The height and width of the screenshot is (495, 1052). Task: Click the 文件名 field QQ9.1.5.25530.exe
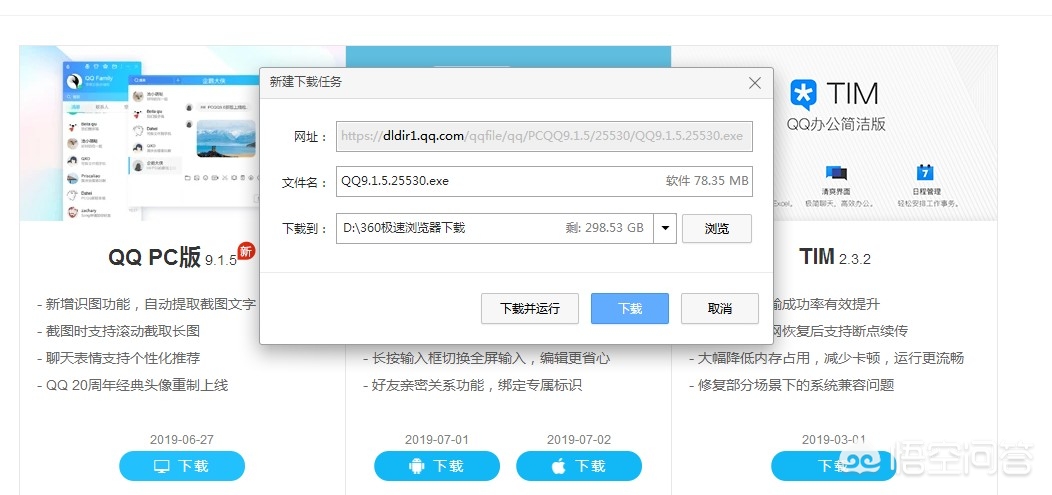[x=544, y=181]
